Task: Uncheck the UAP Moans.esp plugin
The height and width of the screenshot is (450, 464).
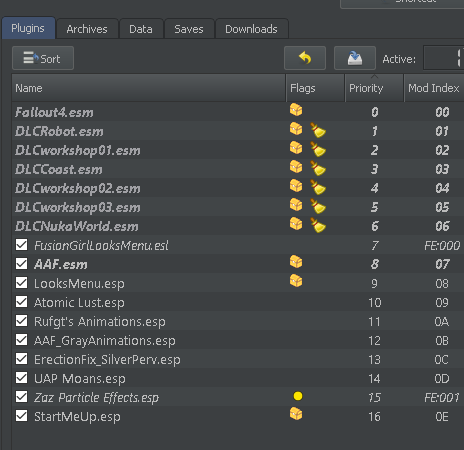Action: pyautogui.click(x=22, y=378)
